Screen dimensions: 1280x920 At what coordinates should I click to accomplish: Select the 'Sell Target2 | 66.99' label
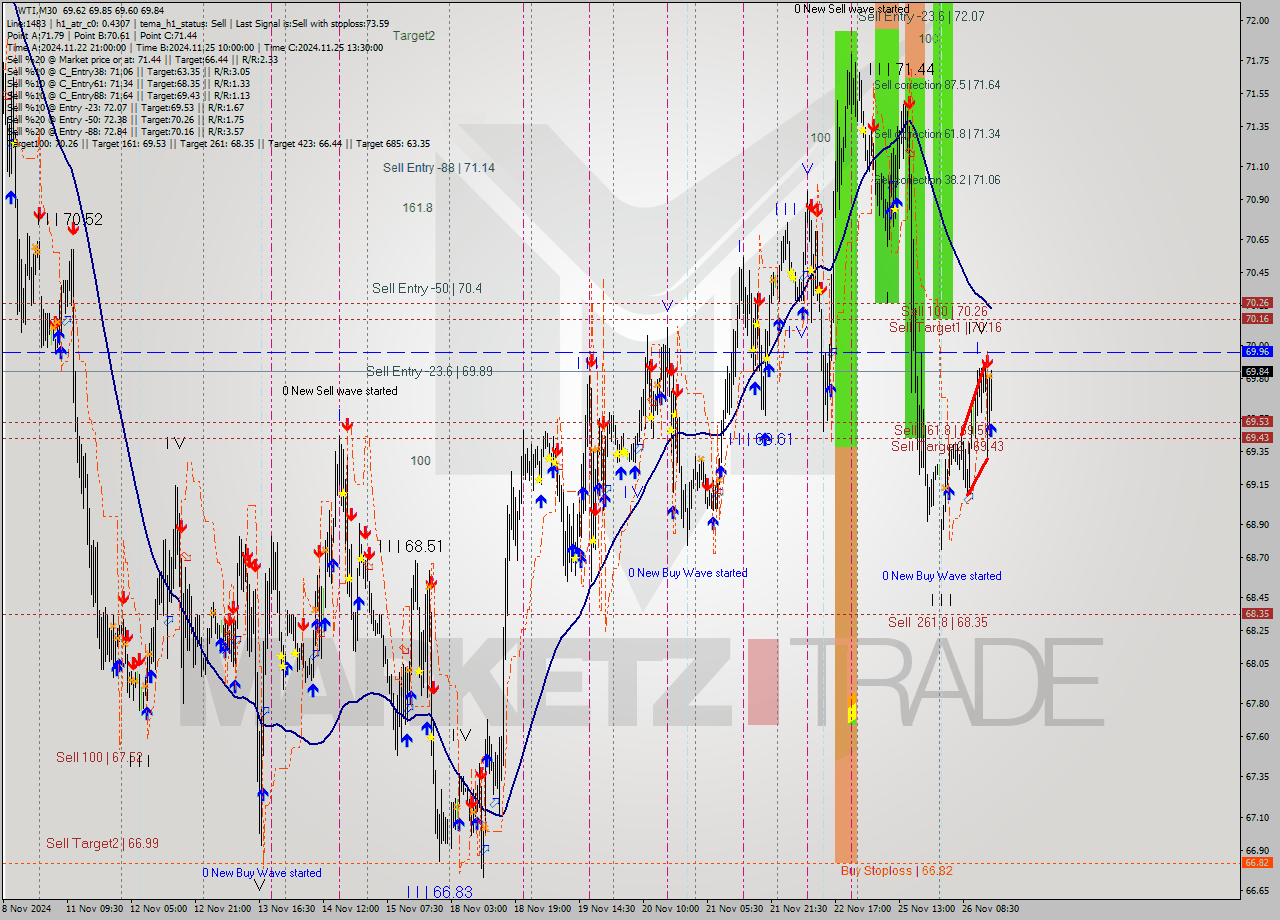pyautogui.click(x=102, y=844)
